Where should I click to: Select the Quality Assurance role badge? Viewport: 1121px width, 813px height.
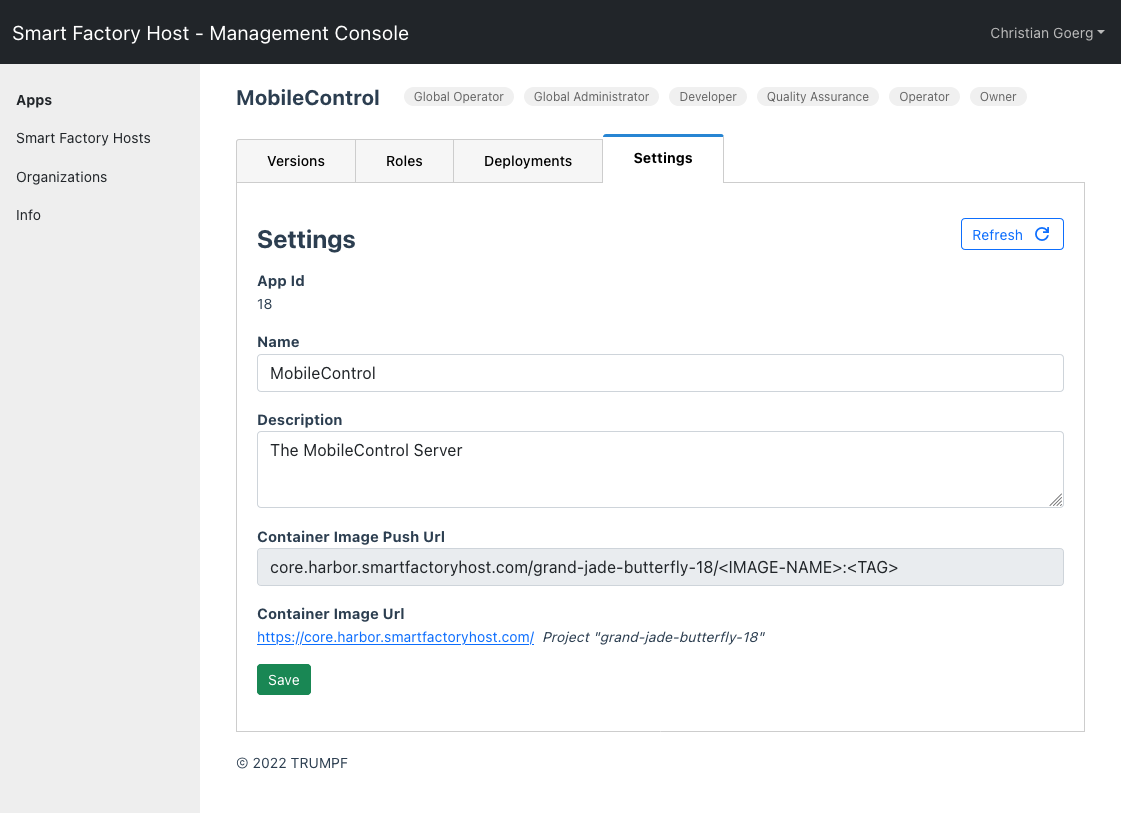point(817,97)
